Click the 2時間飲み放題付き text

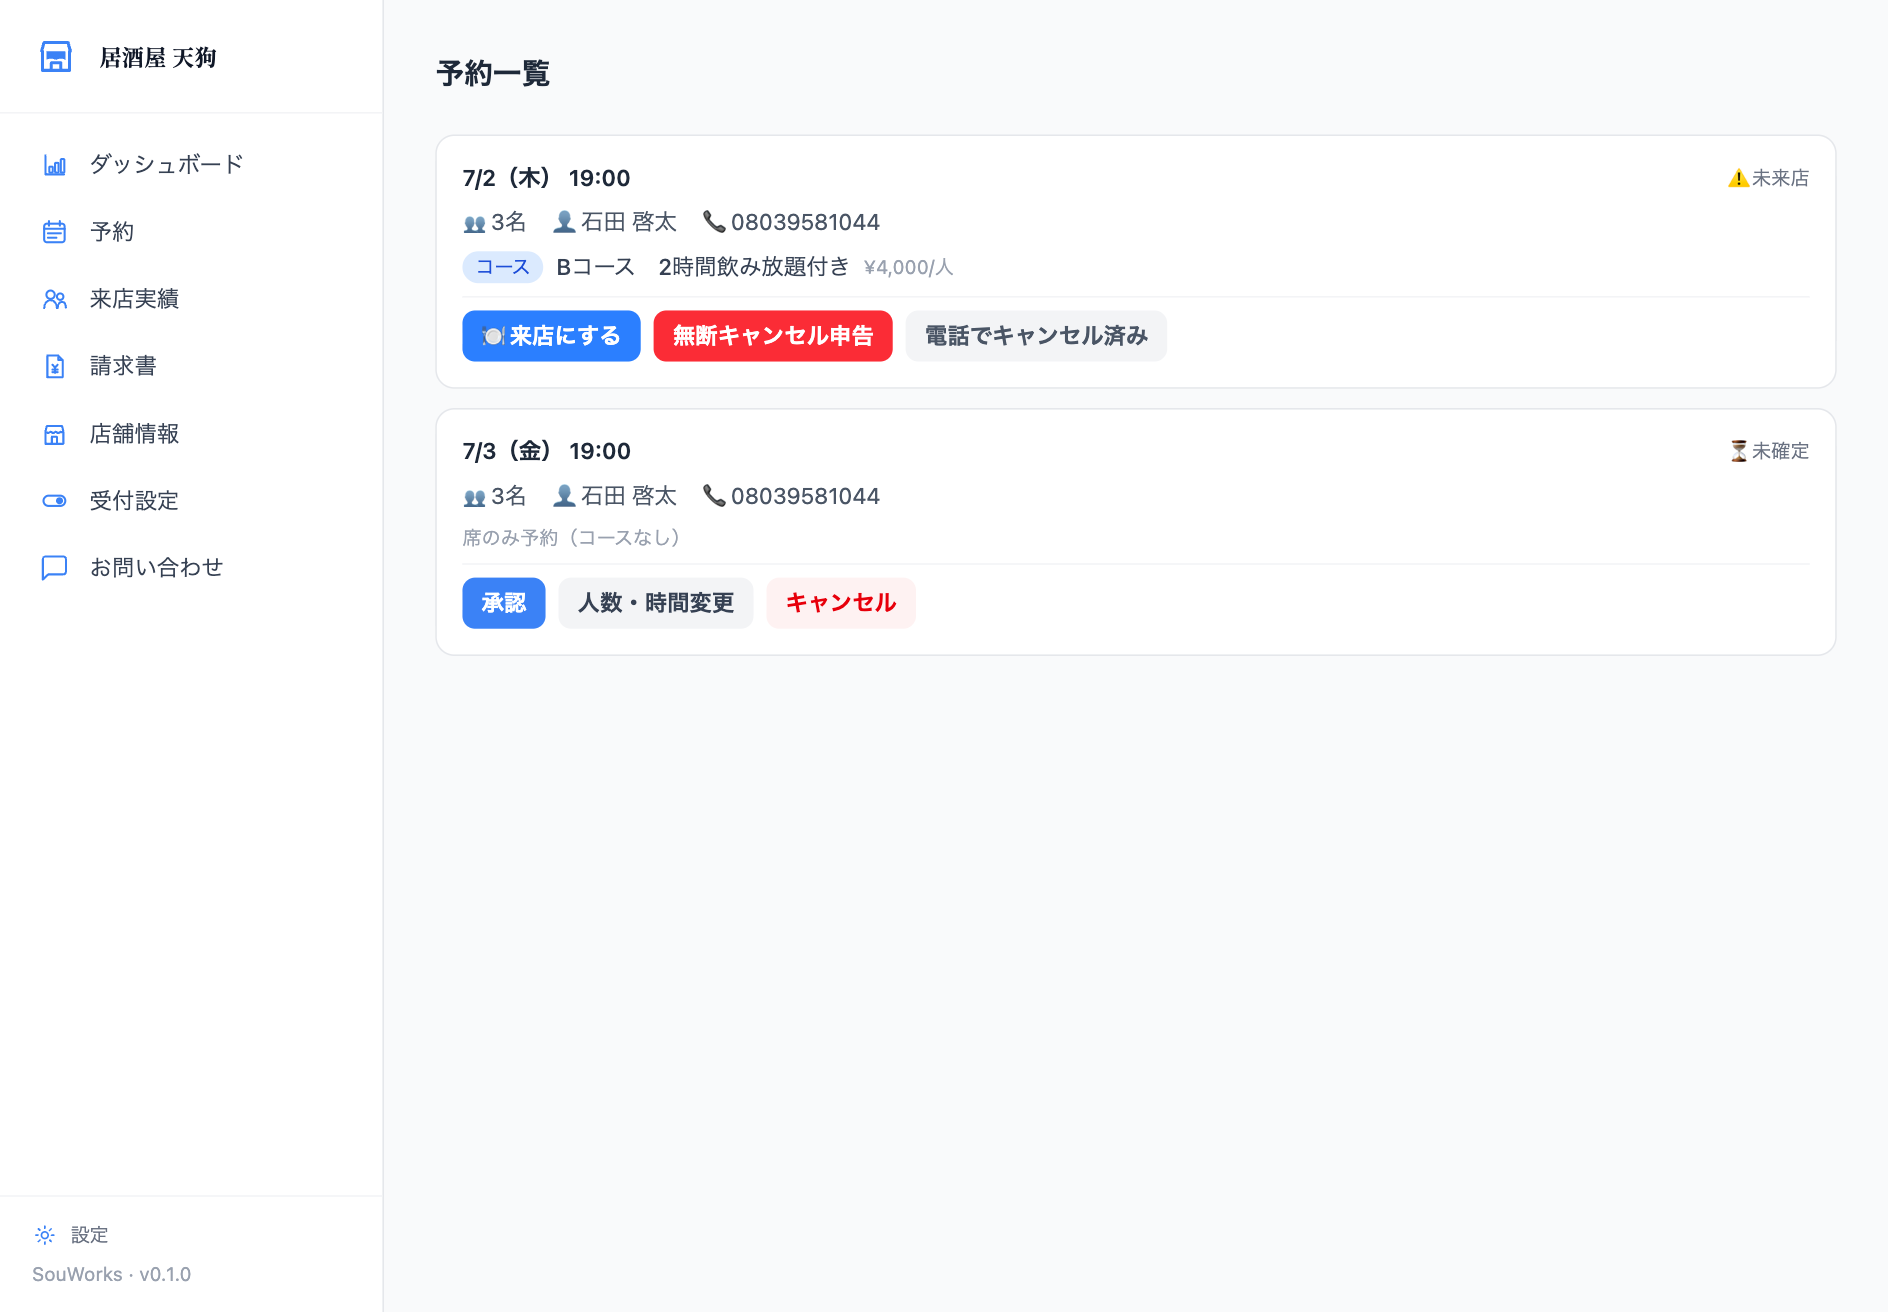(x=754, y=267)
